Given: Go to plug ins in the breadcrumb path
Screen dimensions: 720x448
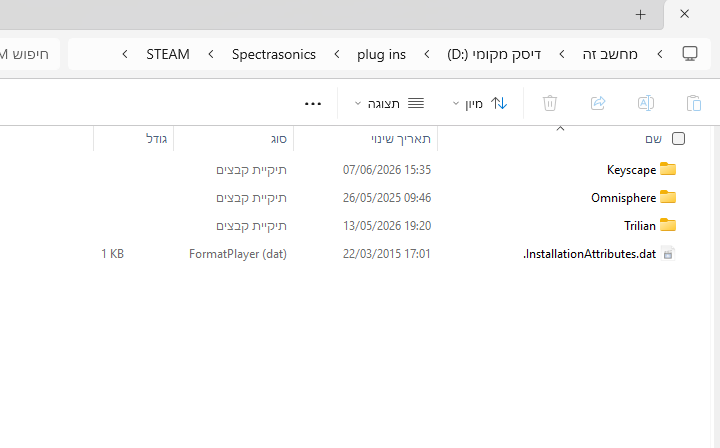Looking at the screenshot, I should (x=381, y=55).
